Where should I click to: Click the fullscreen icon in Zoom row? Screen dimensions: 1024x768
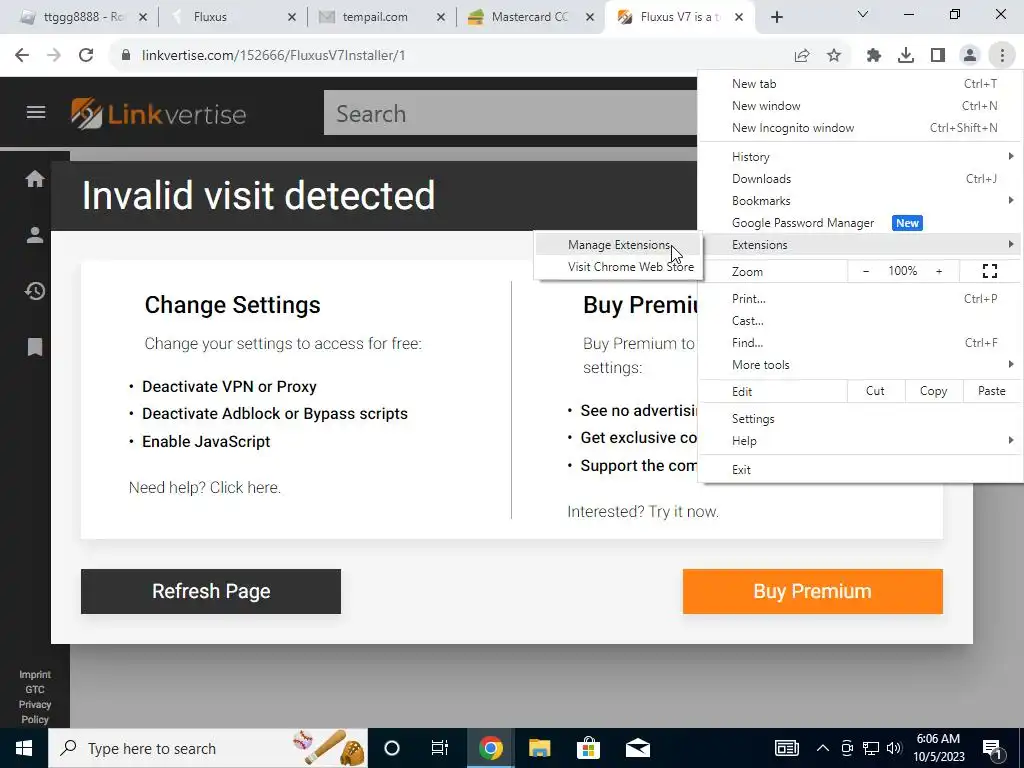tap(990, 271)
